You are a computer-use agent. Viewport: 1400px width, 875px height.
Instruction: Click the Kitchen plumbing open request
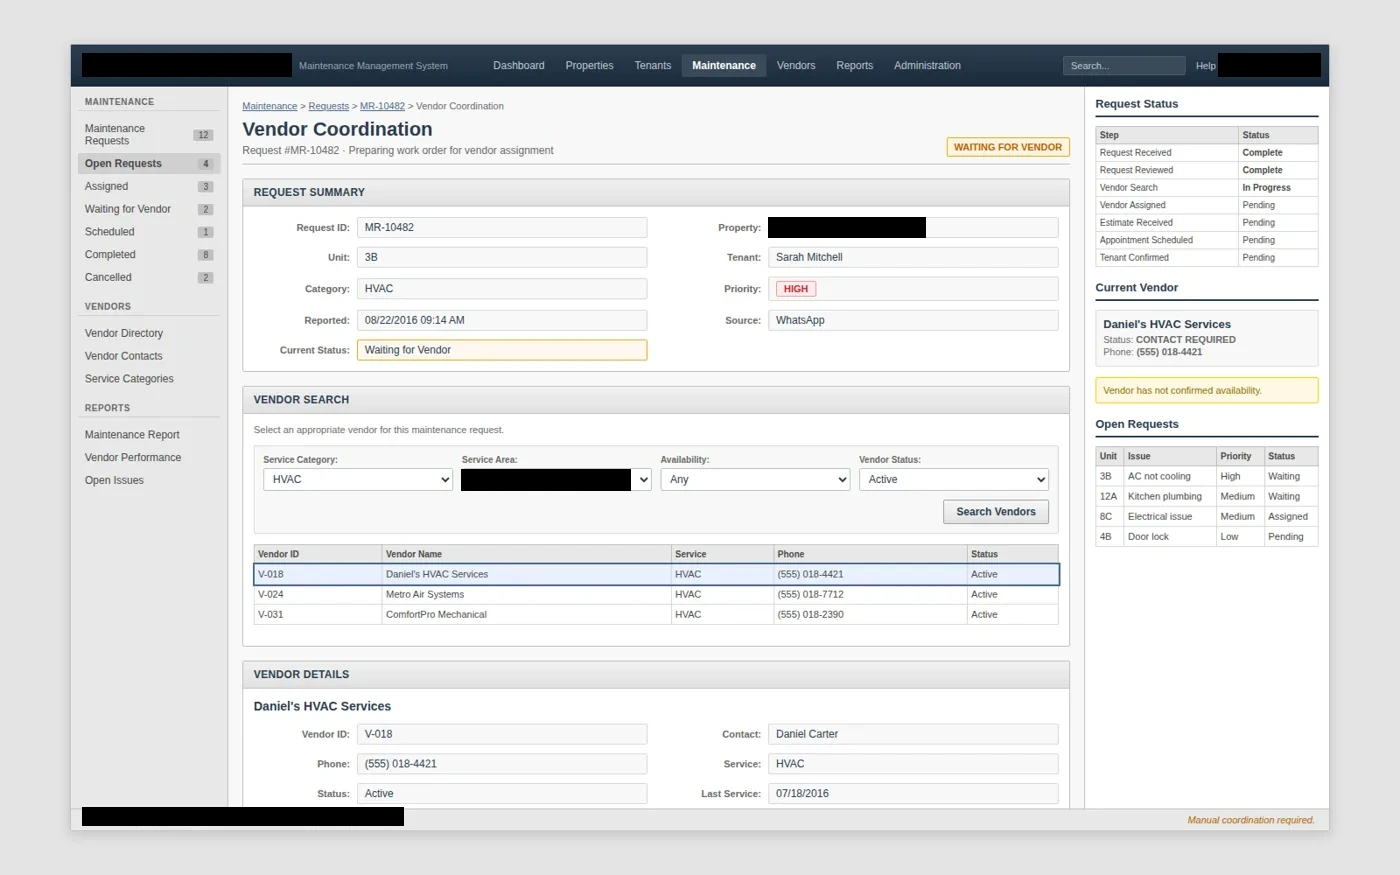click(1207, 497)
